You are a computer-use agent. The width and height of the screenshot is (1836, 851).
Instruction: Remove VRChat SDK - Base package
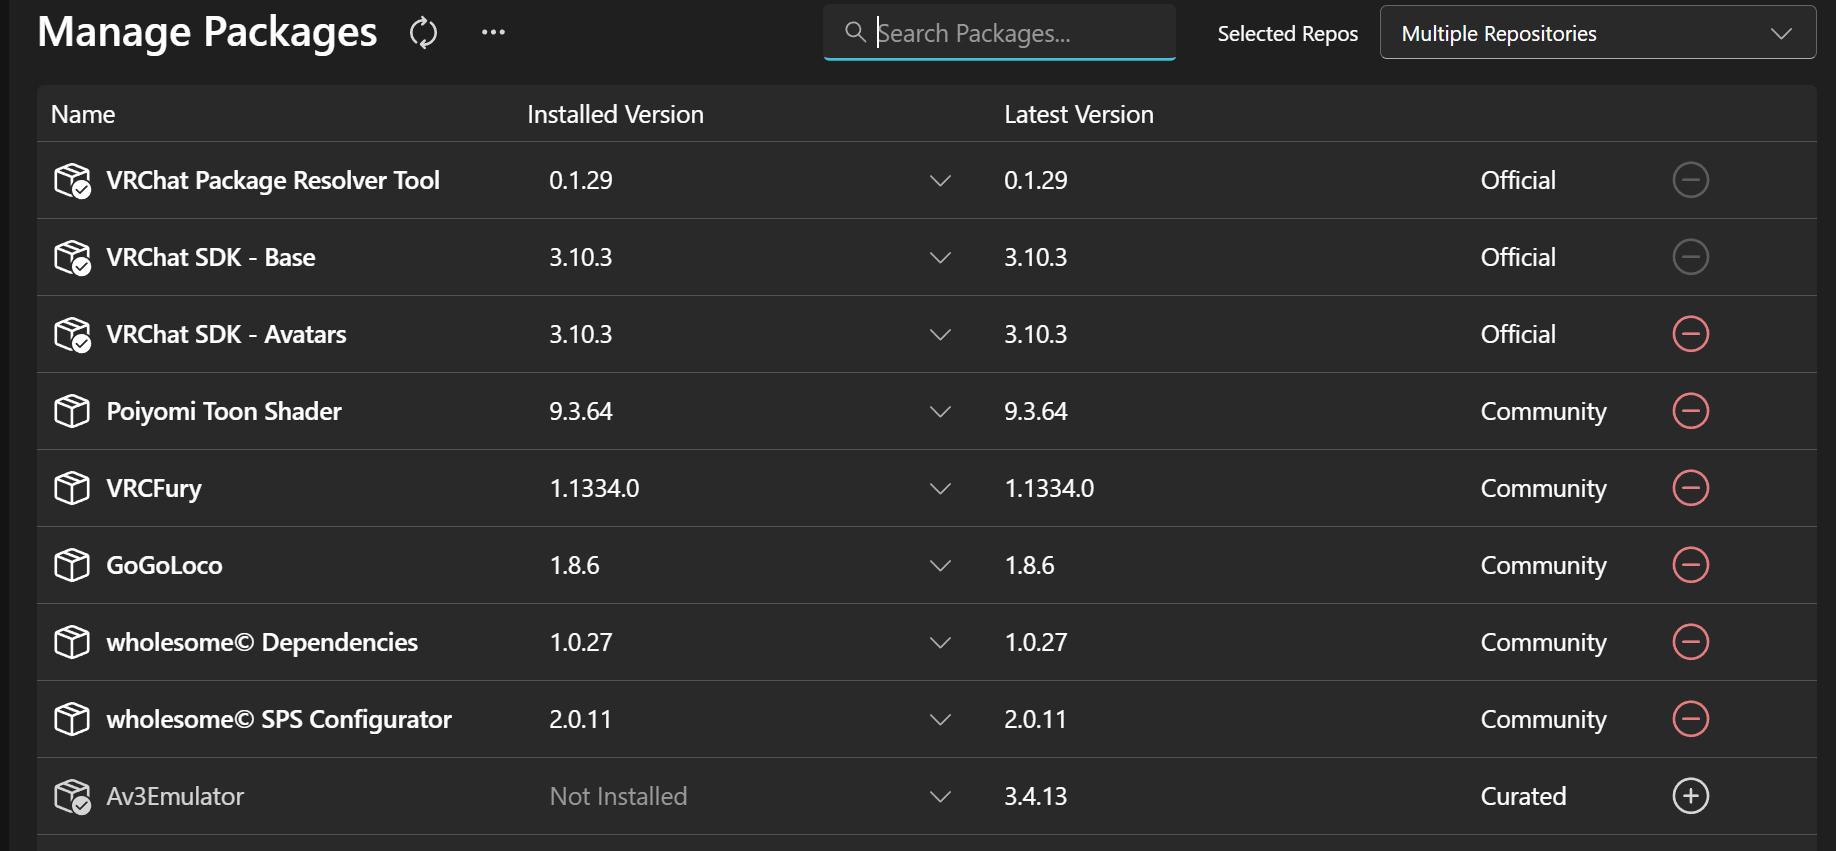point(1690,257)
